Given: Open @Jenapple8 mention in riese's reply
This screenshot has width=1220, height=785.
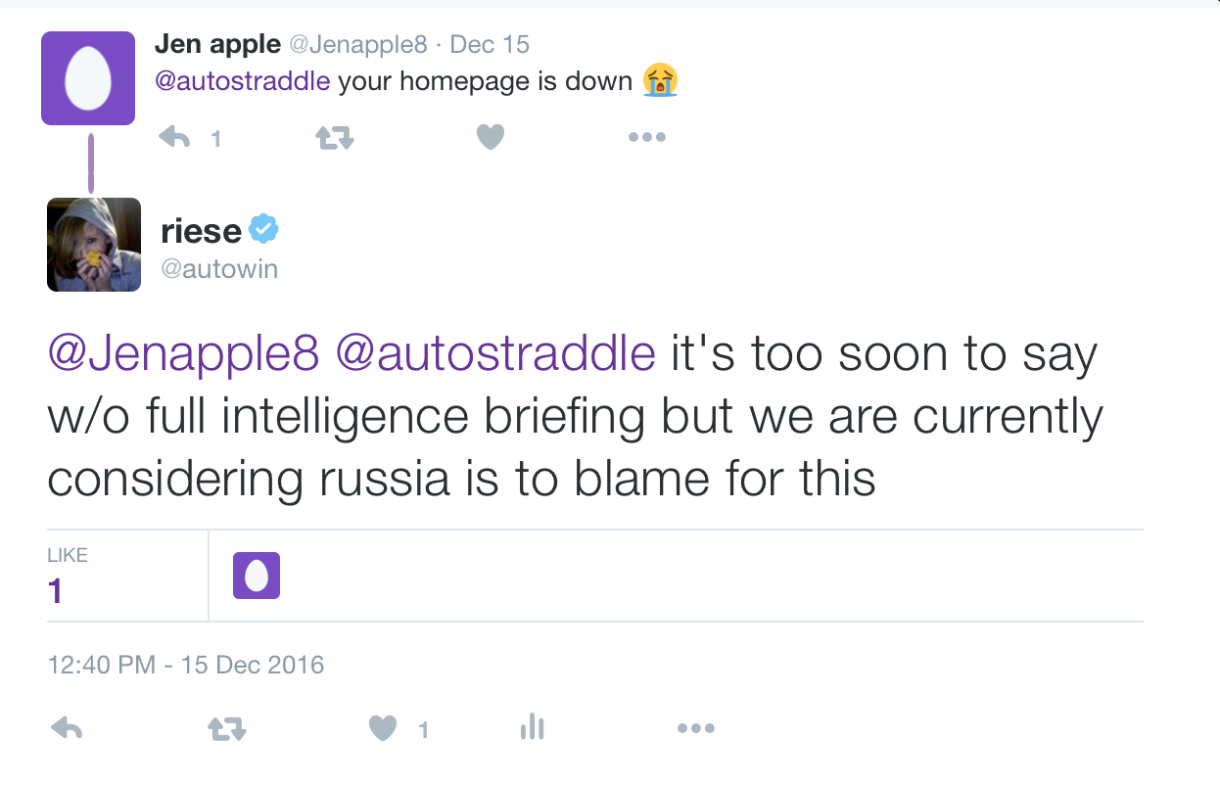Looking at the screenshot, I should 183,355.
